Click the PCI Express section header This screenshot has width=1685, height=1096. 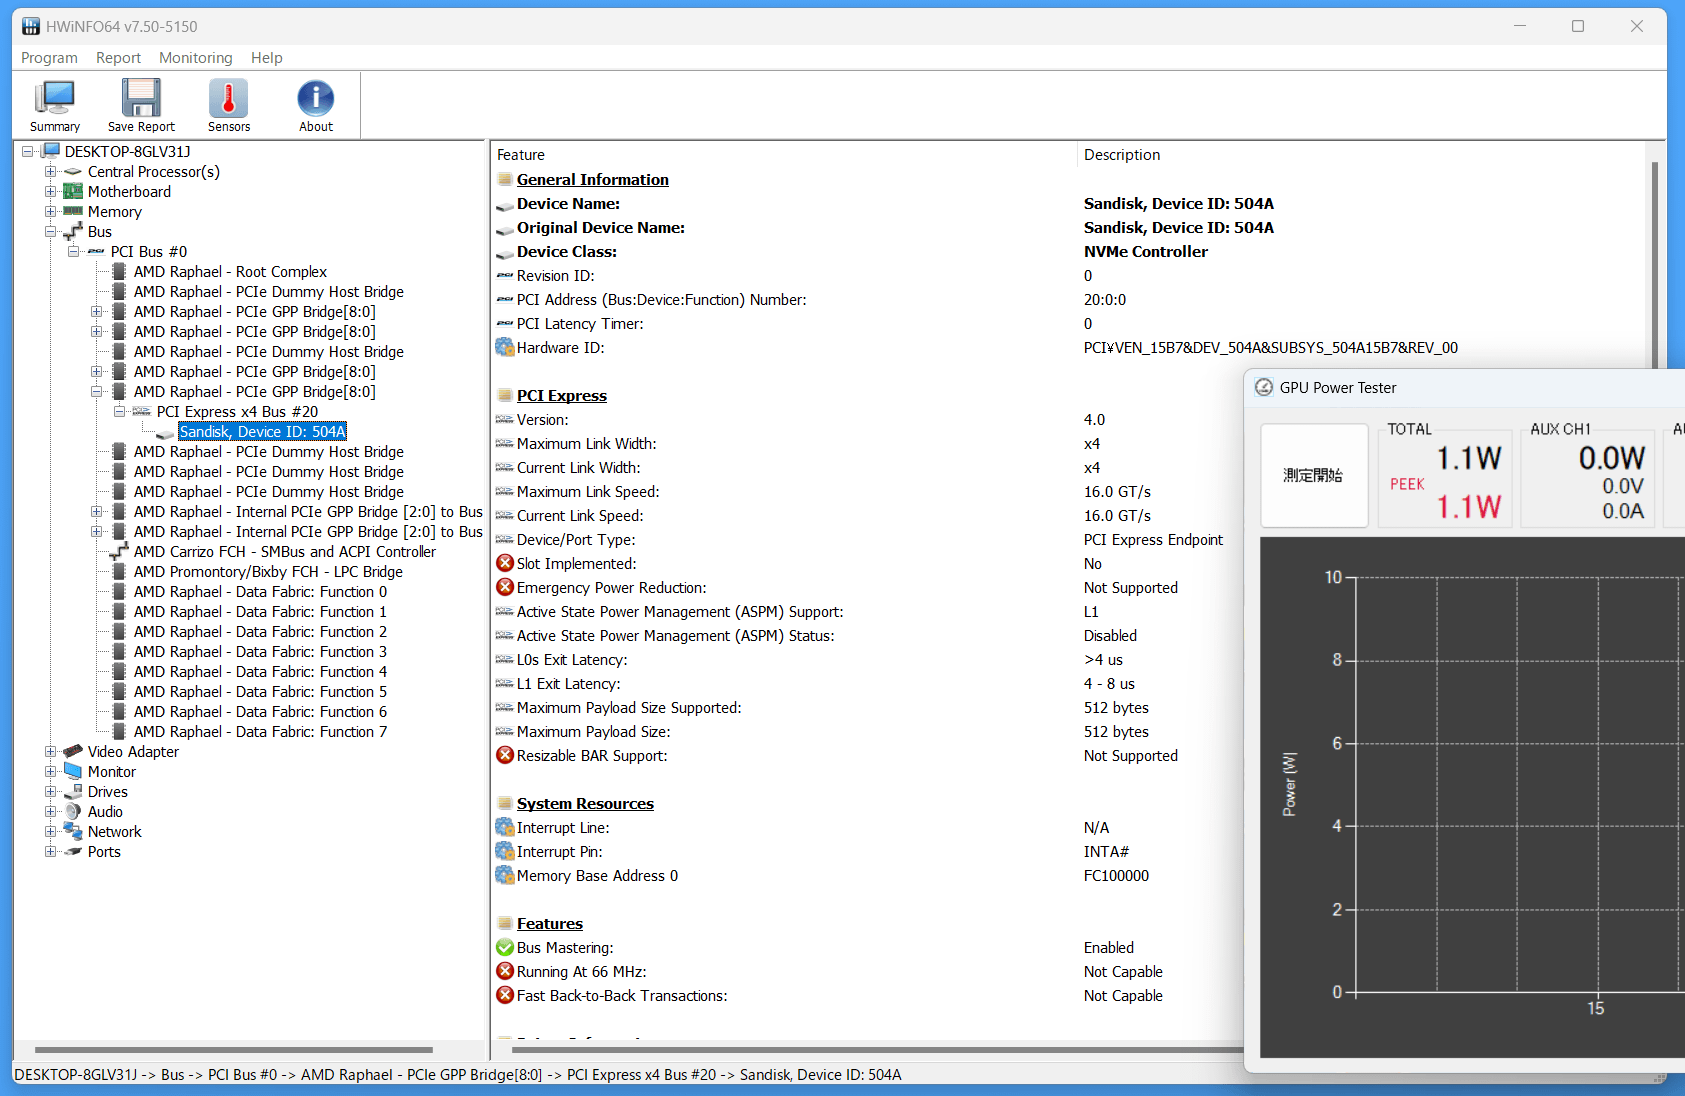coord(561,396)
